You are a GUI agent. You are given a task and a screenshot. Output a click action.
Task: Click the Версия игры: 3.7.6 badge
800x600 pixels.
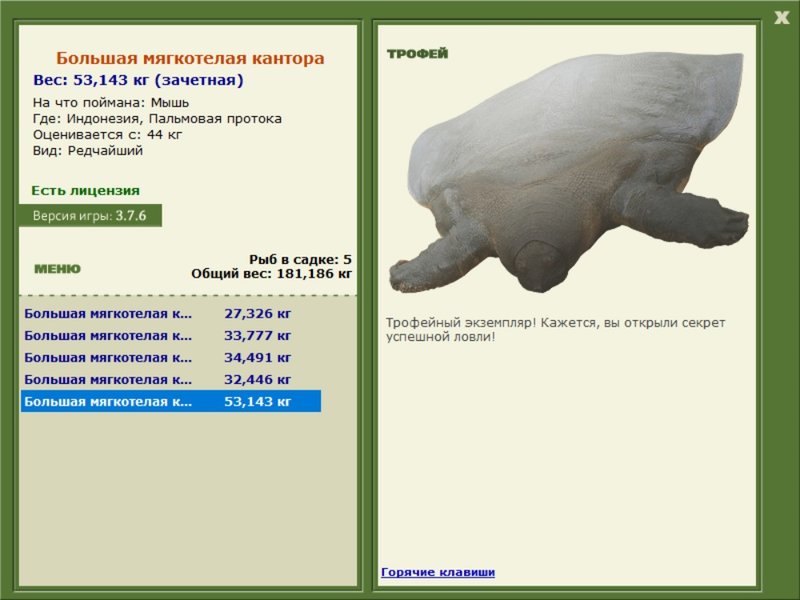(90, 215)
